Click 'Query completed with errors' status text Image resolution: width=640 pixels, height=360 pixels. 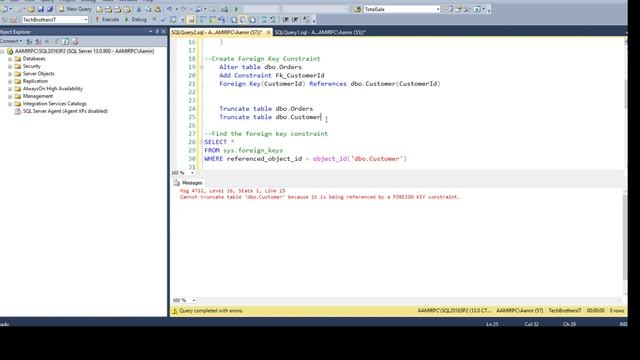211,311
